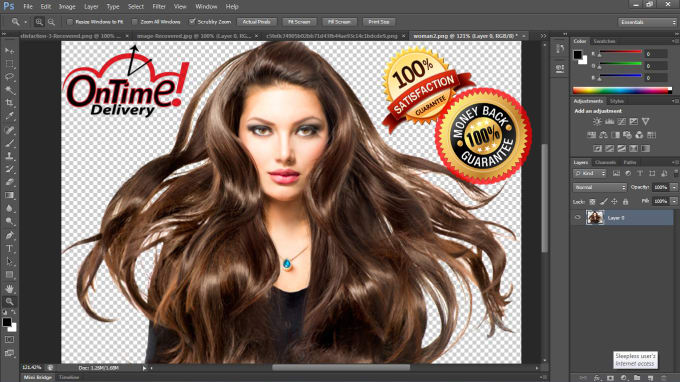The image size is (680, 382).
Task: Disable Scrubby Zoom checkbox
Action: pos(192,22)
